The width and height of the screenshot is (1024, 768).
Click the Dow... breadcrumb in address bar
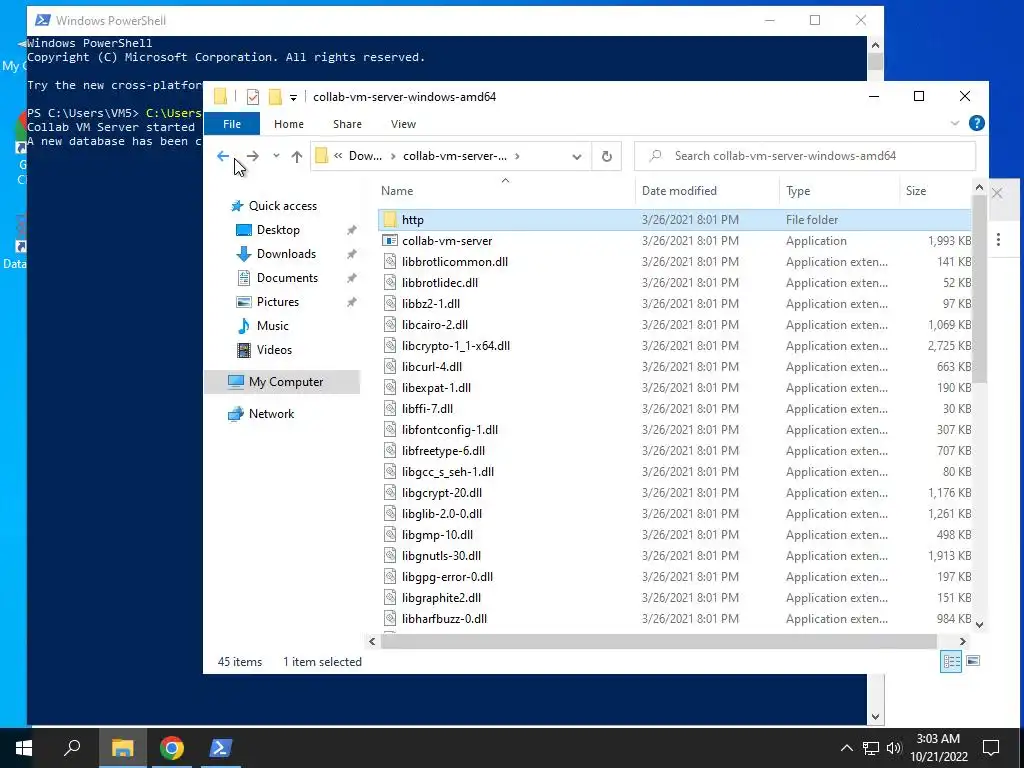[x=365, y=156]
